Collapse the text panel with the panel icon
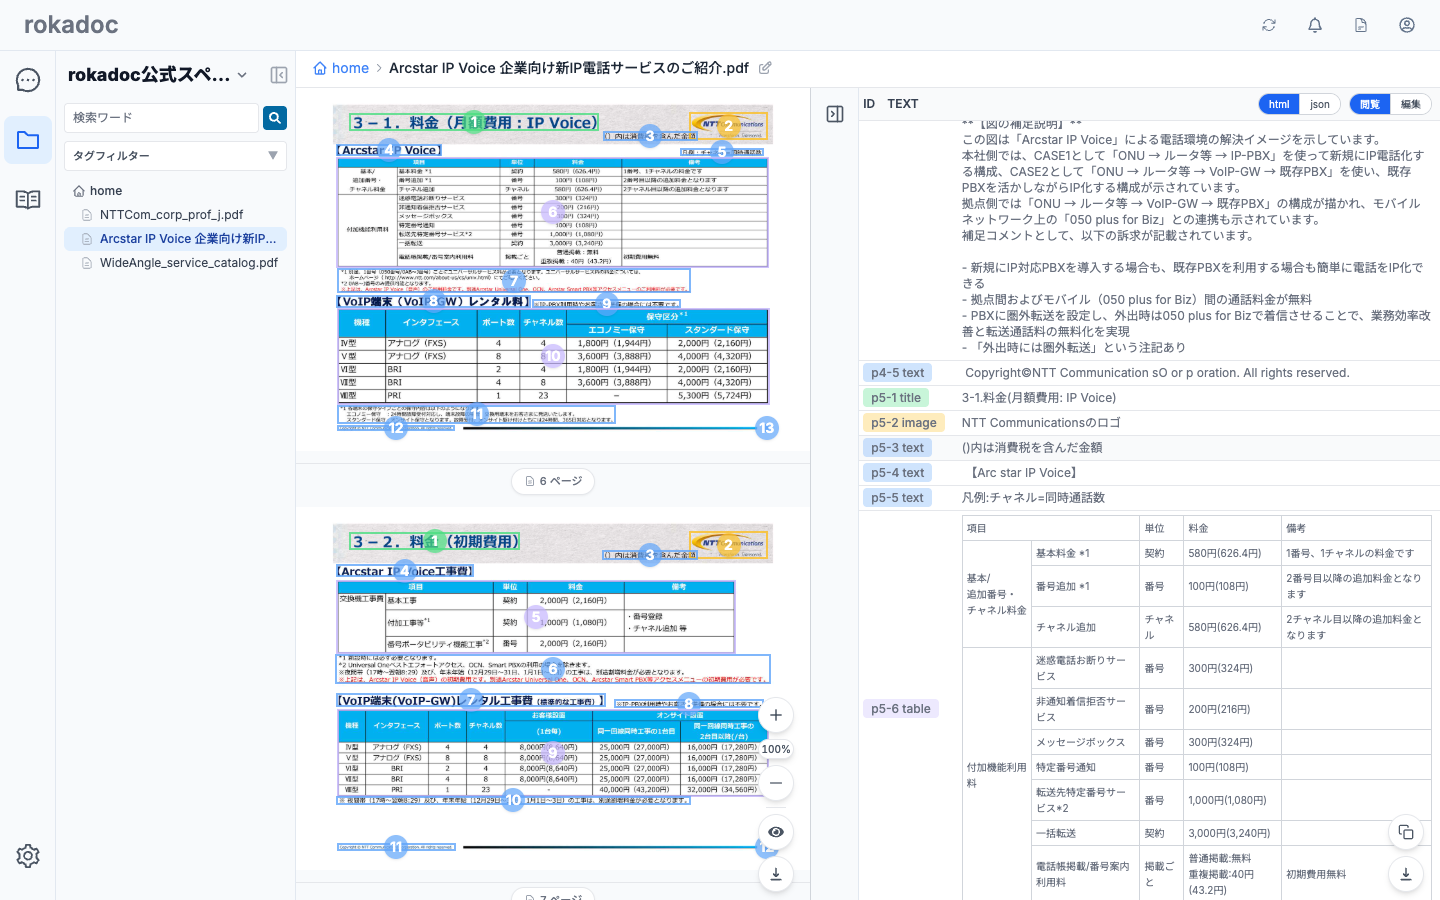 [x=835, y=114]
